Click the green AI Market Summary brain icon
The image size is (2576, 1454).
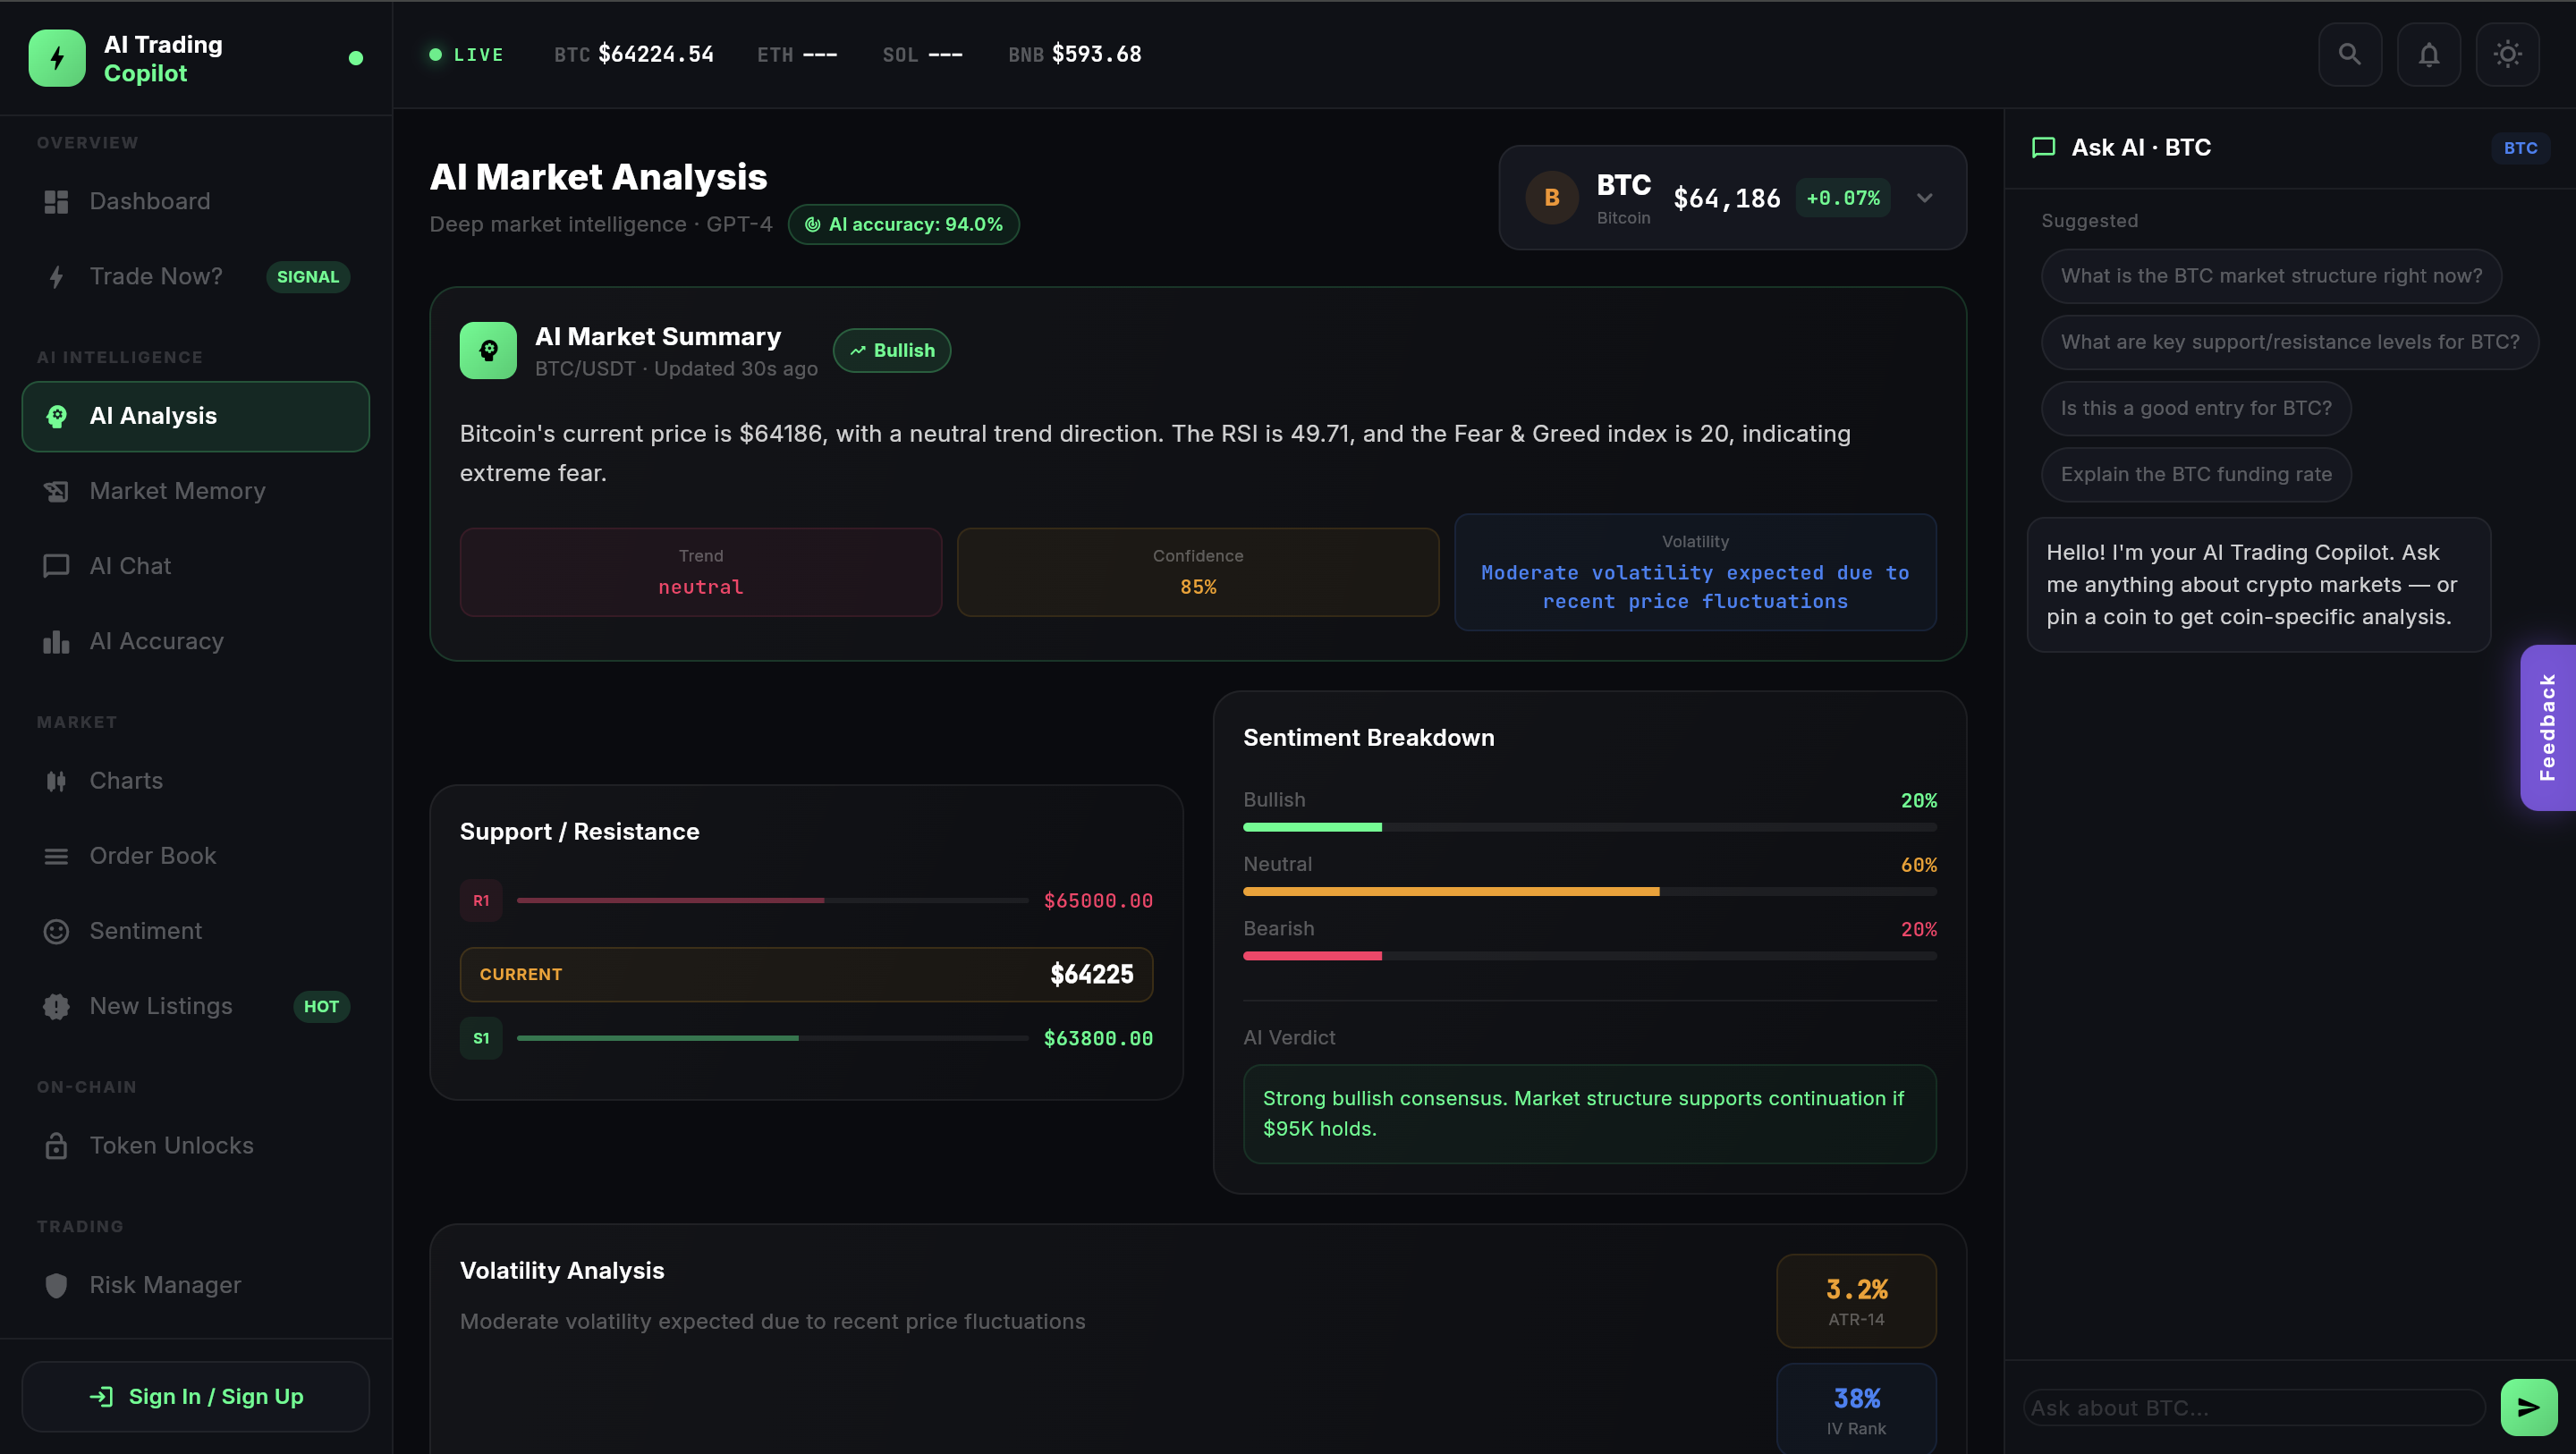pyautogui.click(x=488, y=350)
